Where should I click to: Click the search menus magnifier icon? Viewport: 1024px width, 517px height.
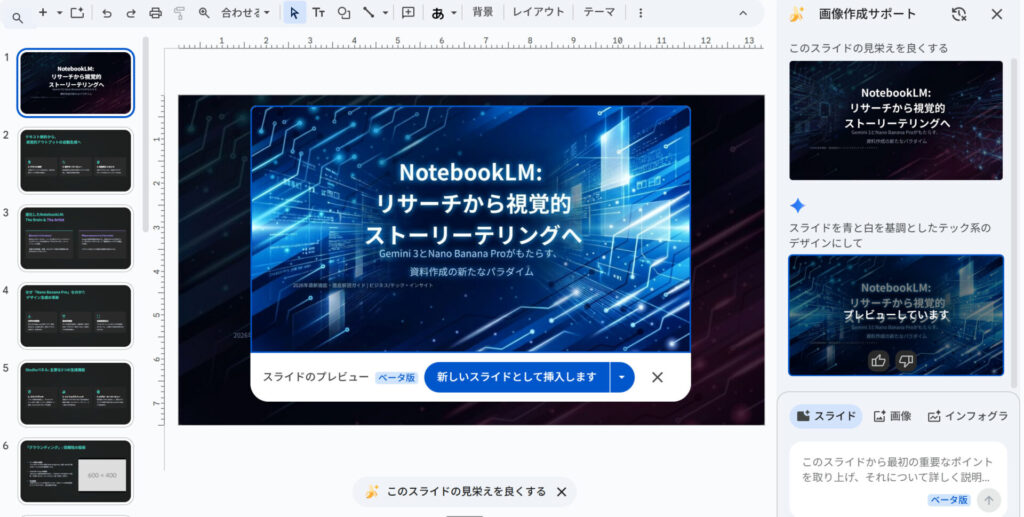(18, 18)
